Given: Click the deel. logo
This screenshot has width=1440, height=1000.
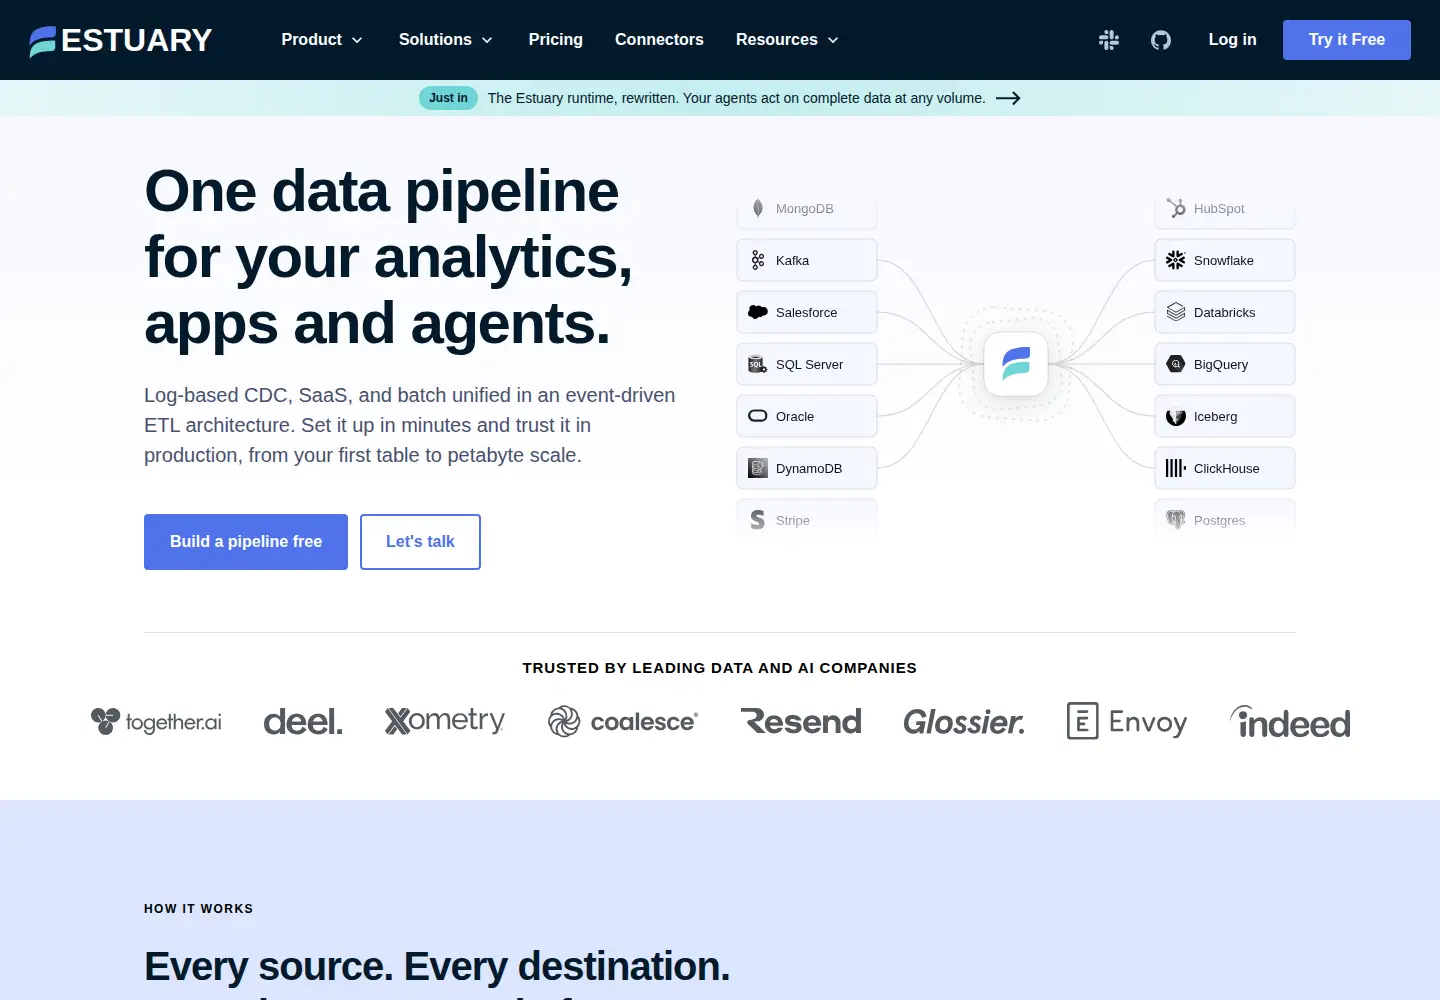Looking at the screenshot, I should click(x=303, y=721).
